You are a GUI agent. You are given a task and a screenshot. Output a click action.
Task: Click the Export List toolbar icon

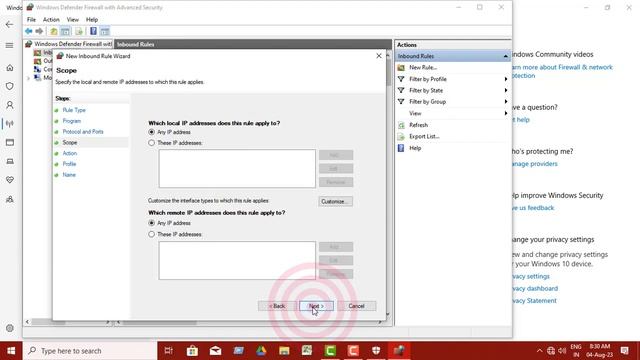(x=79, y=31)
